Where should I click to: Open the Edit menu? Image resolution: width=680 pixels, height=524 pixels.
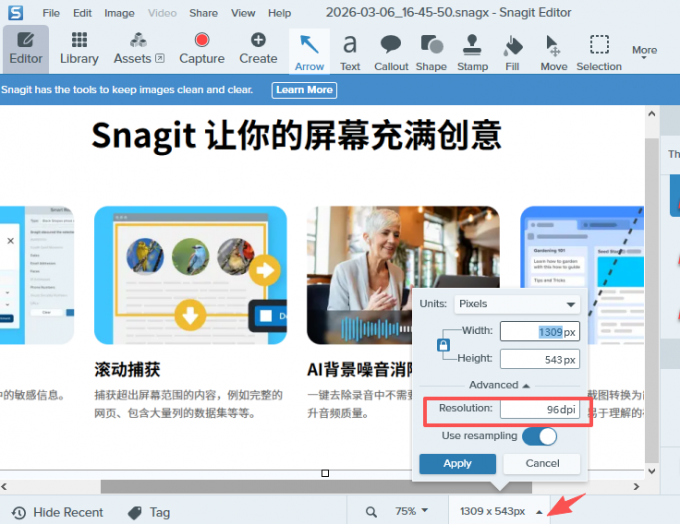point(82,13)
